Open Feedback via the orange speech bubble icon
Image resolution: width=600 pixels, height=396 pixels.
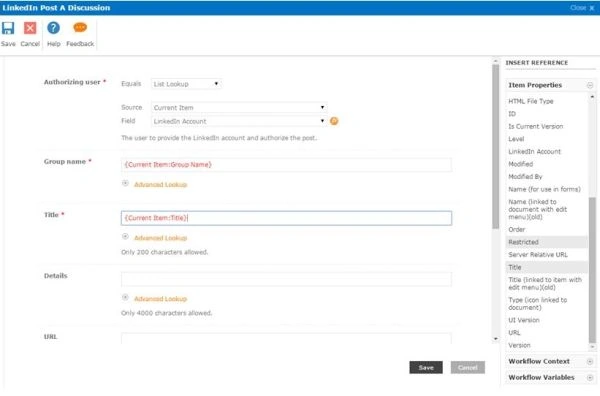point(80,28)
